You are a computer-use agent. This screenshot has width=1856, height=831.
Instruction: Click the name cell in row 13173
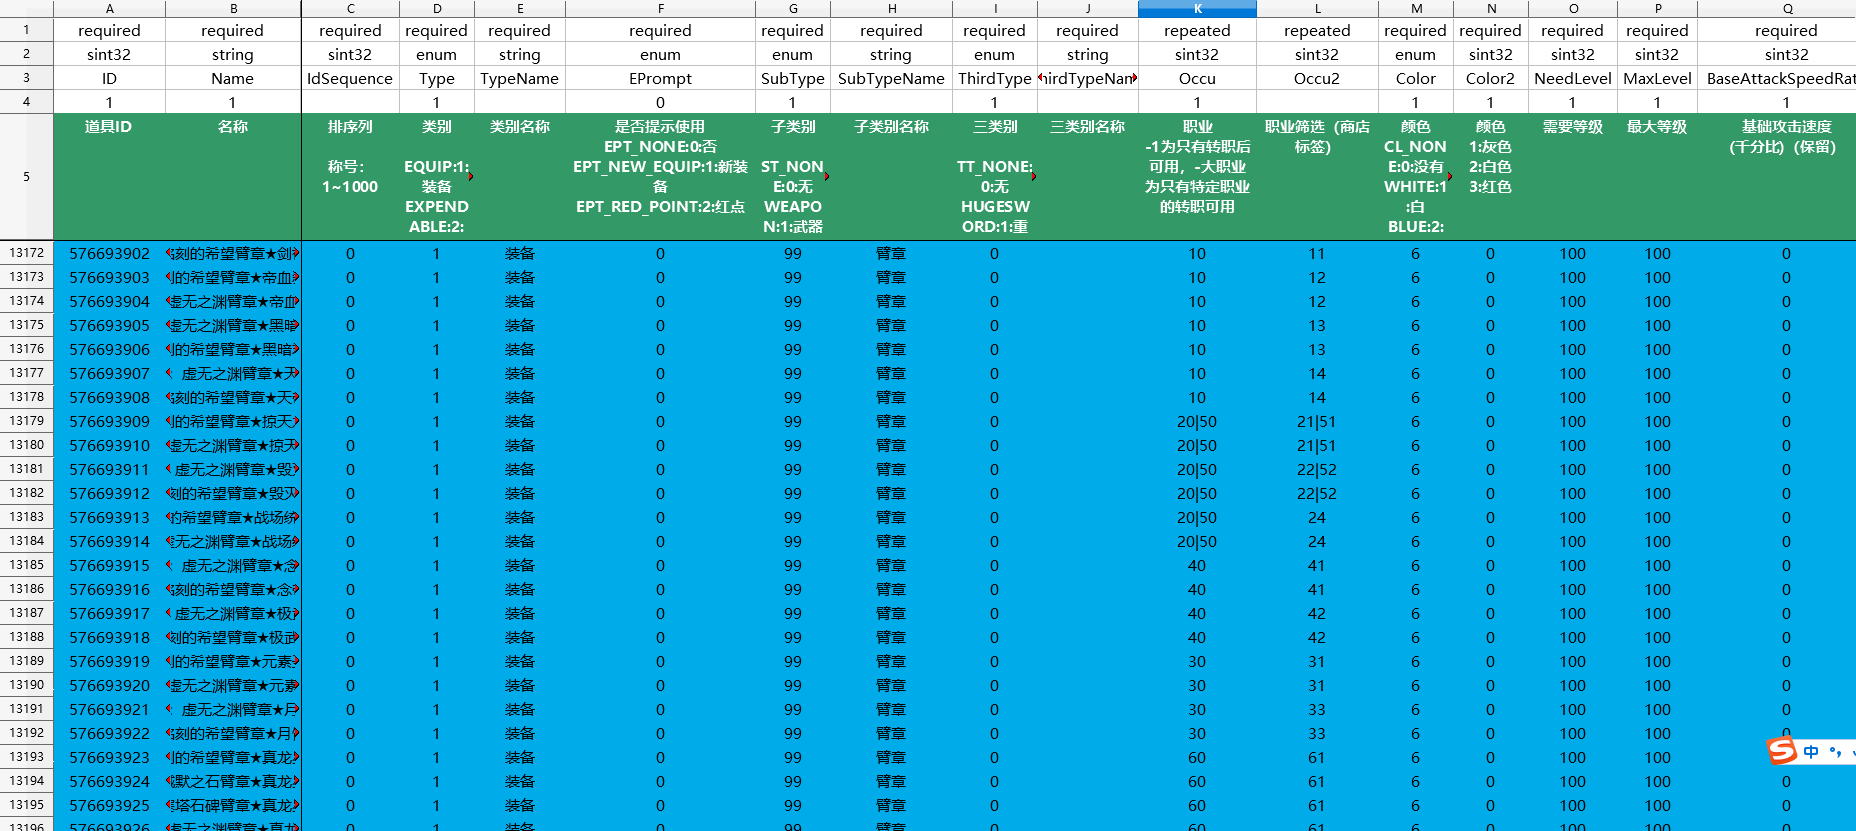click(233, 278)
